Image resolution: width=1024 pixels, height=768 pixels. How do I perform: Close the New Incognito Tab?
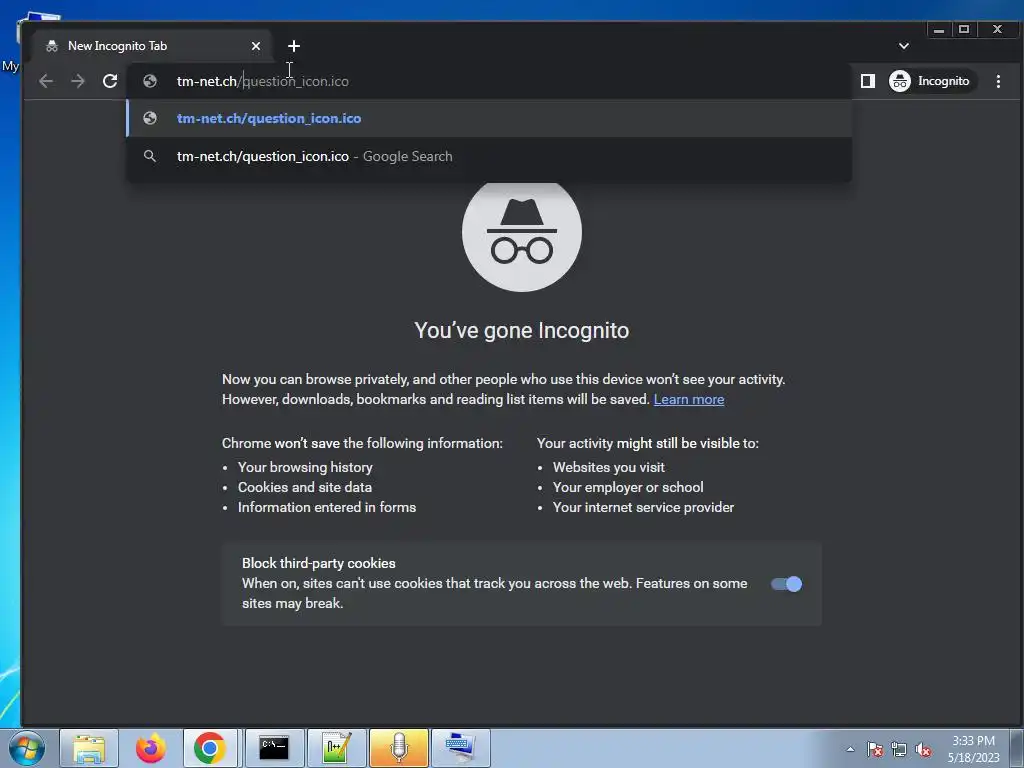(x=256, y=46)
